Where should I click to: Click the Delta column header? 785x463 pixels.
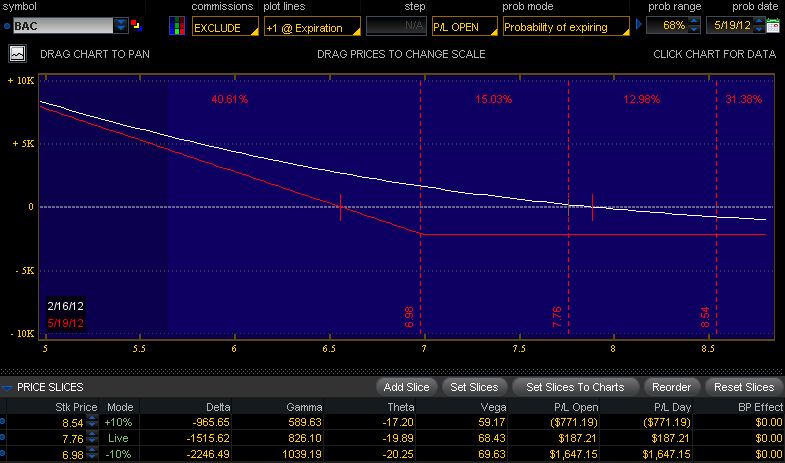(218, 407)
